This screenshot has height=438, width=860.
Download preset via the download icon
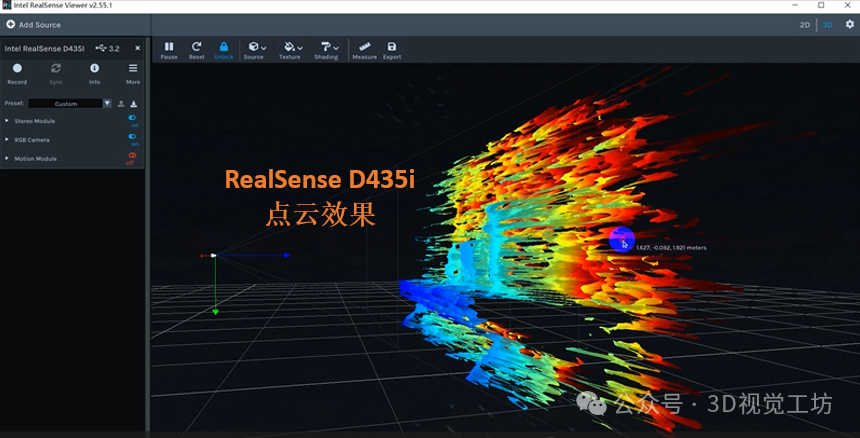(x=133, y=104)
